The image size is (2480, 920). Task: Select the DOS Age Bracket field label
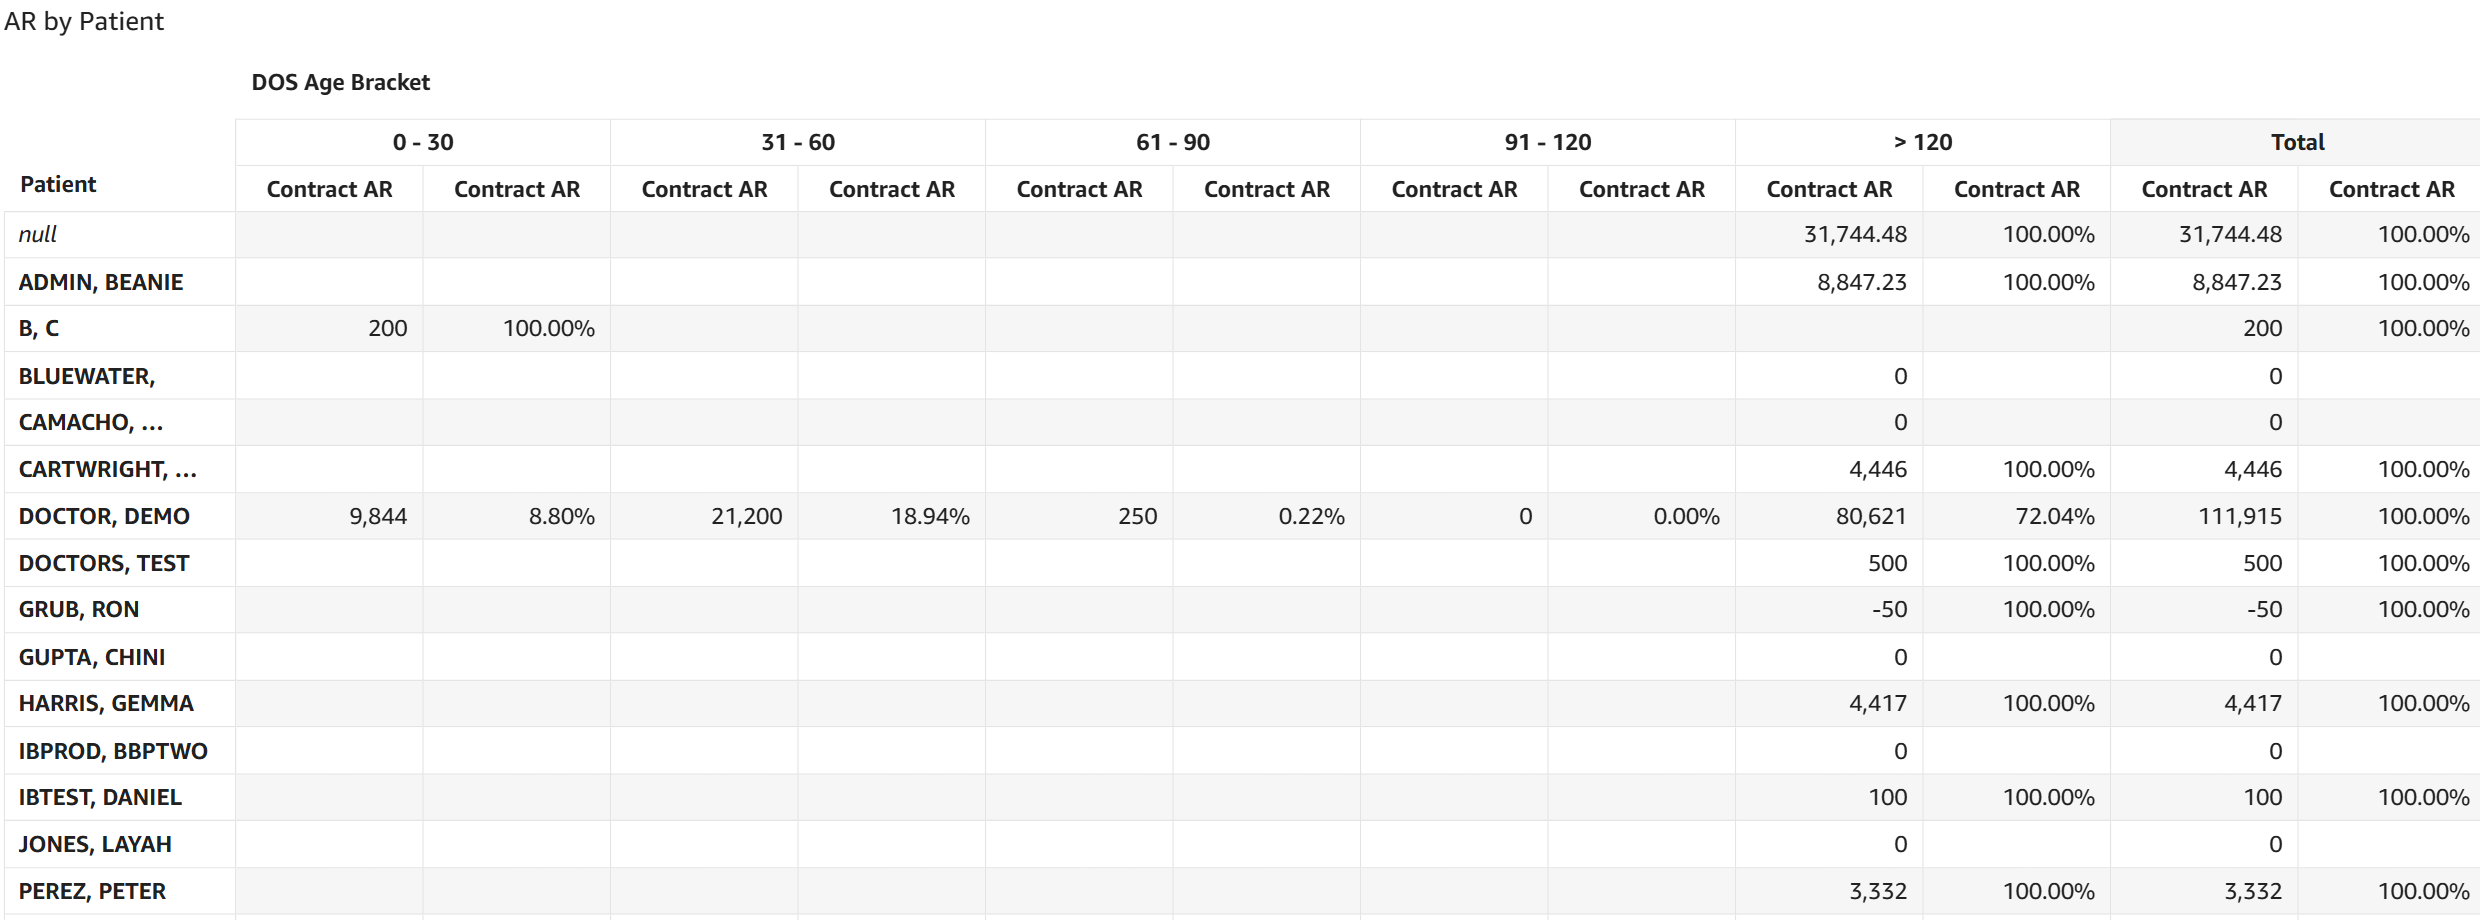[340, 83]
